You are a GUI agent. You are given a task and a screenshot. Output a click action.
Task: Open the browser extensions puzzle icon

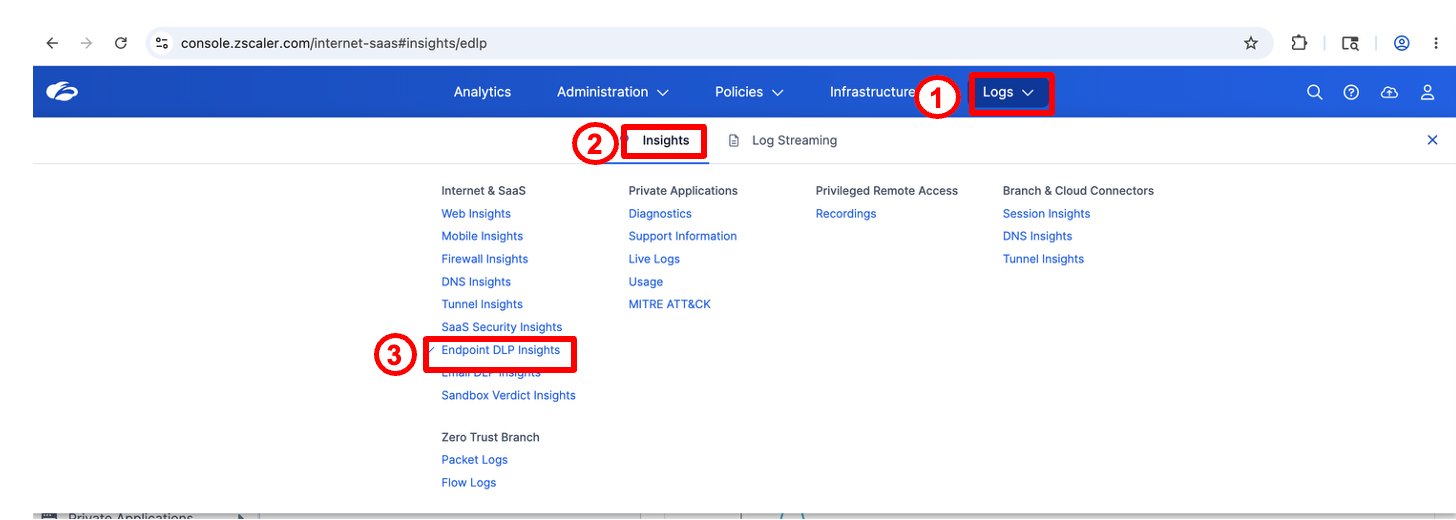click(1299, 43)
